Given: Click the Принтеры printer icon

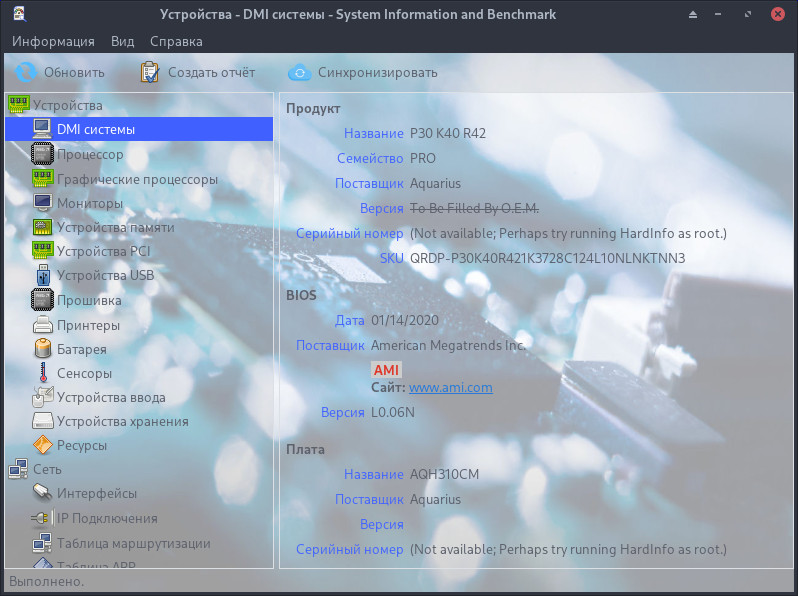Looking at the screenshot, I should tap(43, 324).
